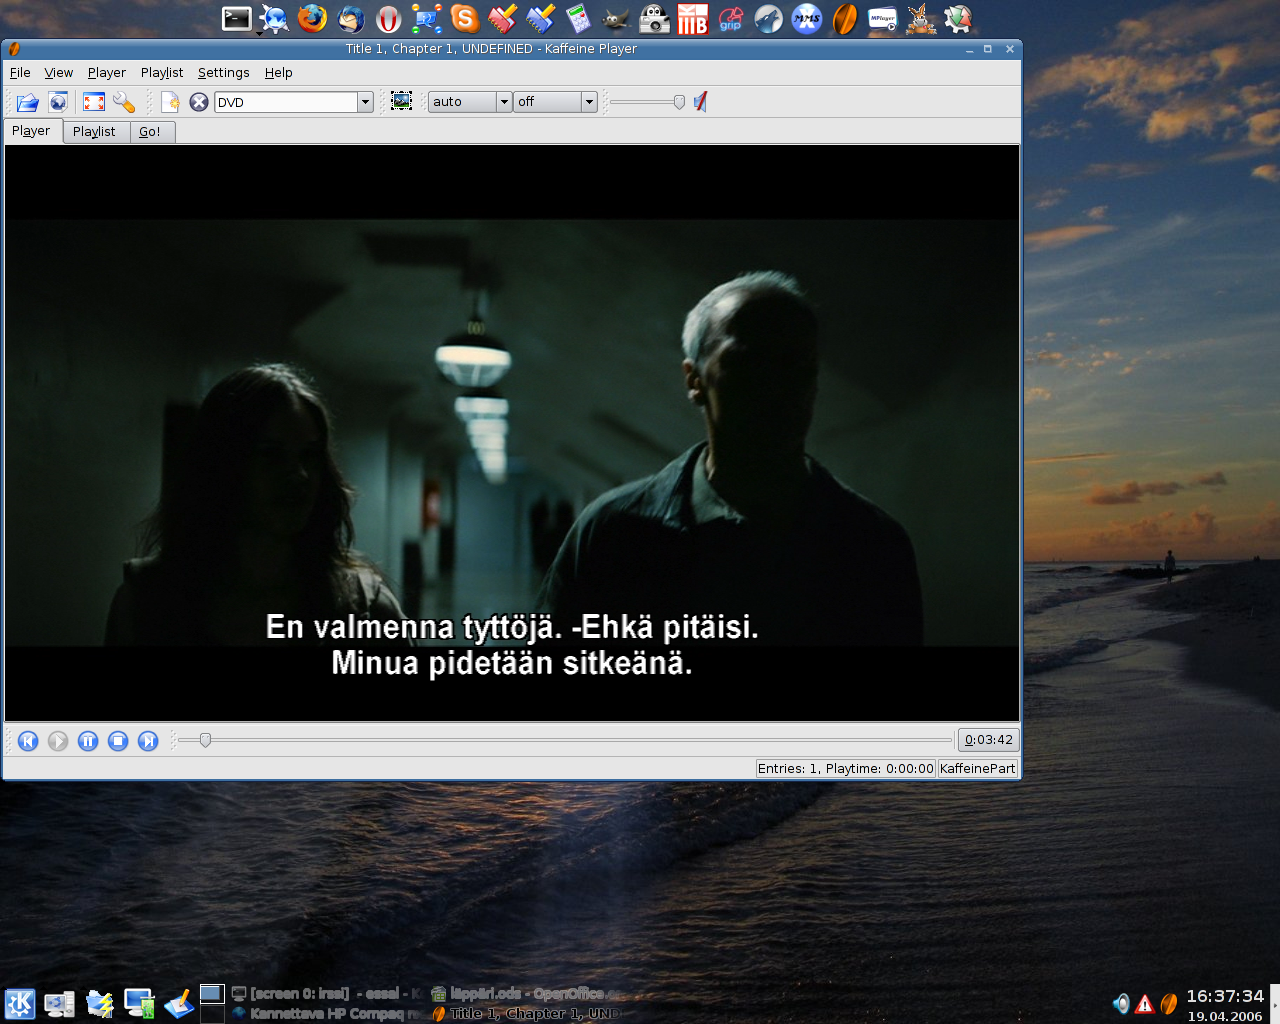1280x1024 pixels.
Task: Click the system tray volume speaker icon
Action: (1121, 1003)
